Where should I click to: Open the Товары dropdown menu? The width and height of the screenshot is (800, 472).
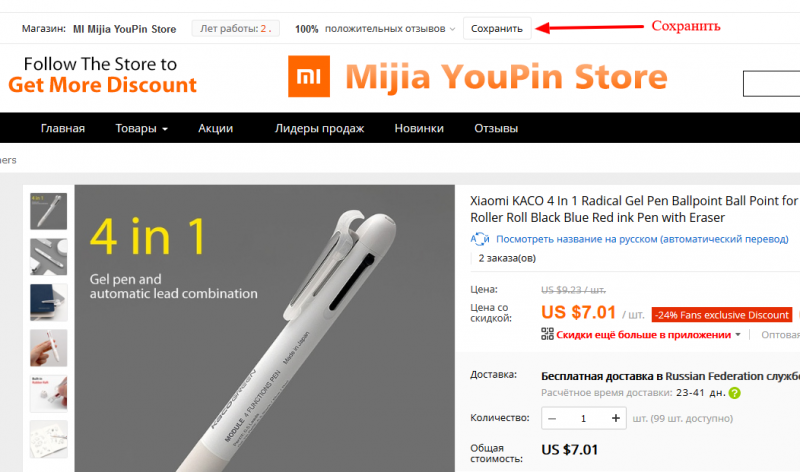pos(141,128)
